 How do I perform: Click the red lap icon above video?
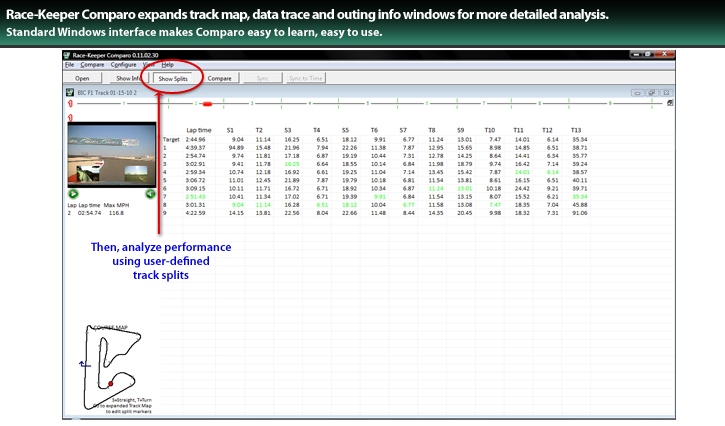pos(70,118)
